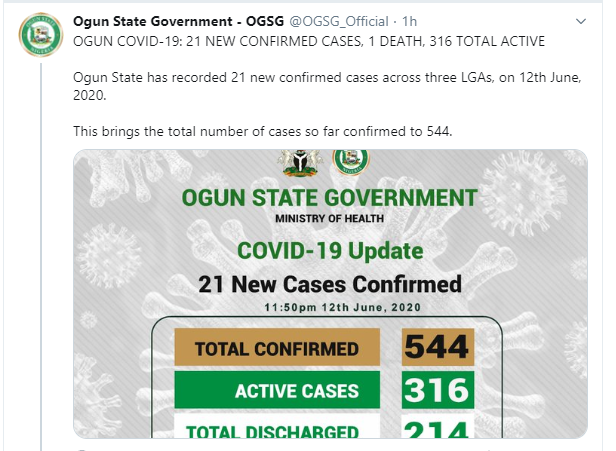Click the Nigerian coat of arms in the image

300,163
